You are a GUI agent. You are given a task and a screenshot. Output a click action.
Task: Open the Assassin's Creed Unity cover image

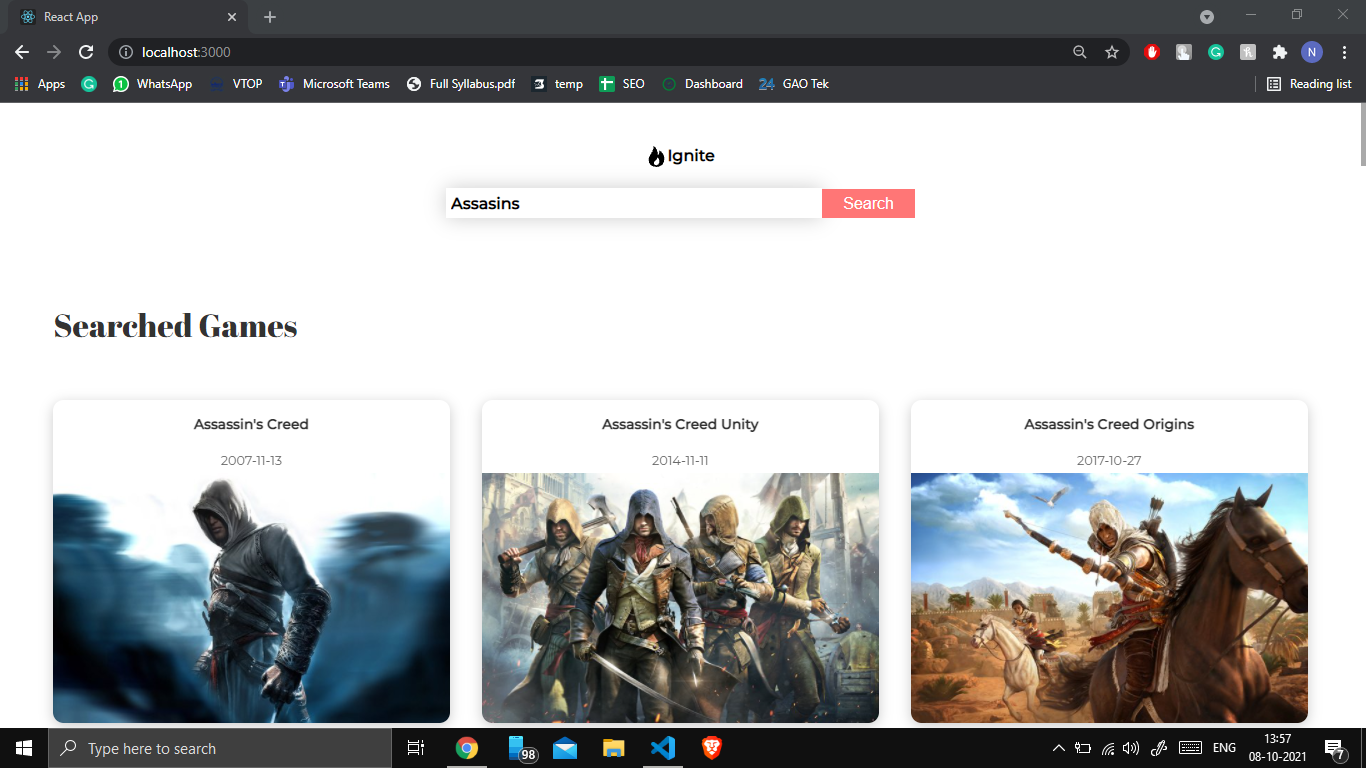(680, 598)
